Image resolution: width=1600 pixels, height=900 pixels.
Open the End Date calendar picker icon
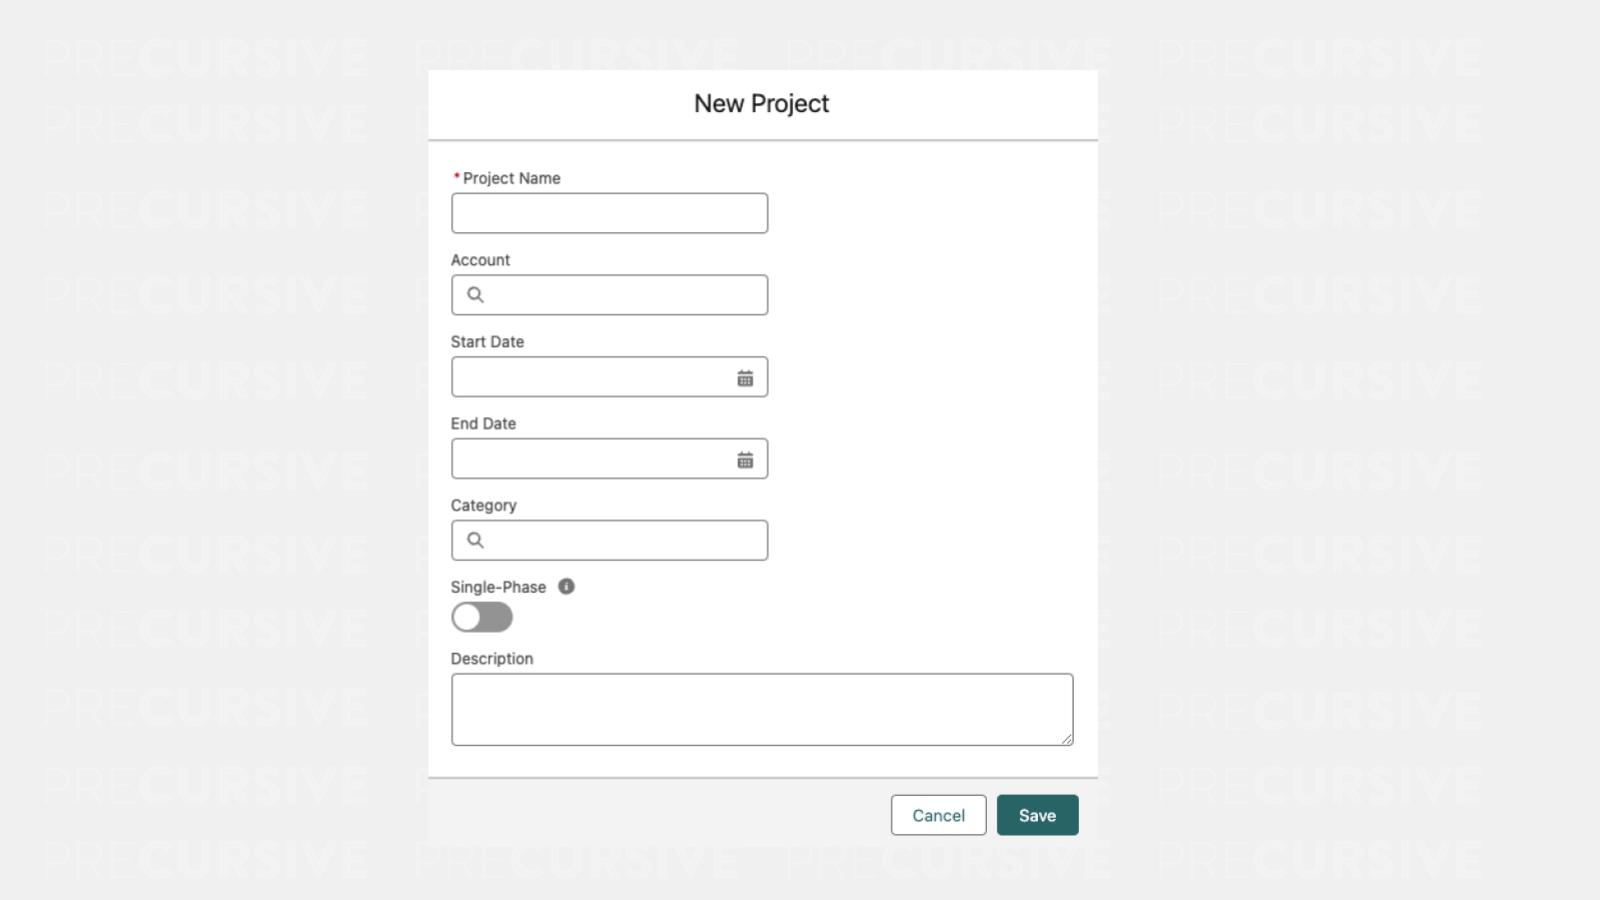click(x=745, y=460)
